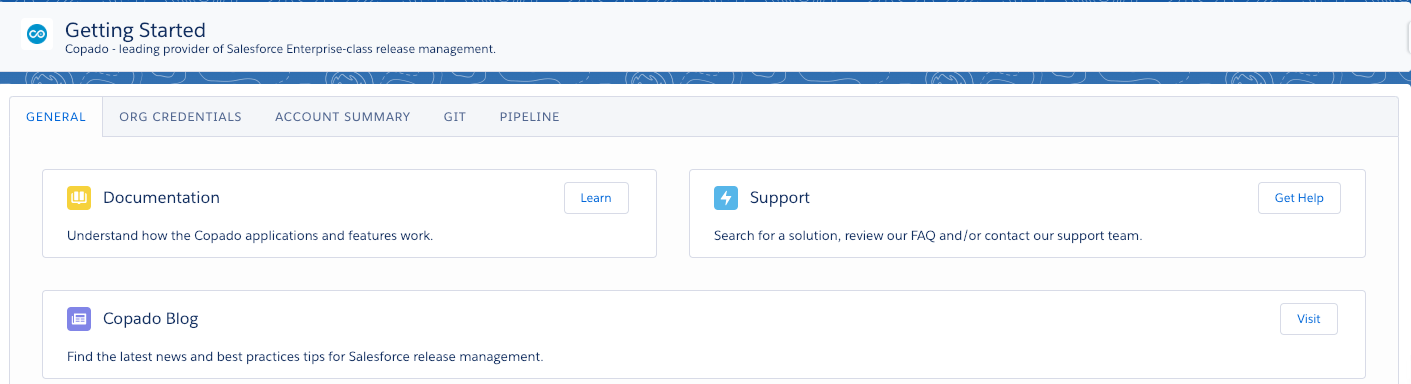
Task: Click the blog description about latest news
Action: [x=305, y=357]
